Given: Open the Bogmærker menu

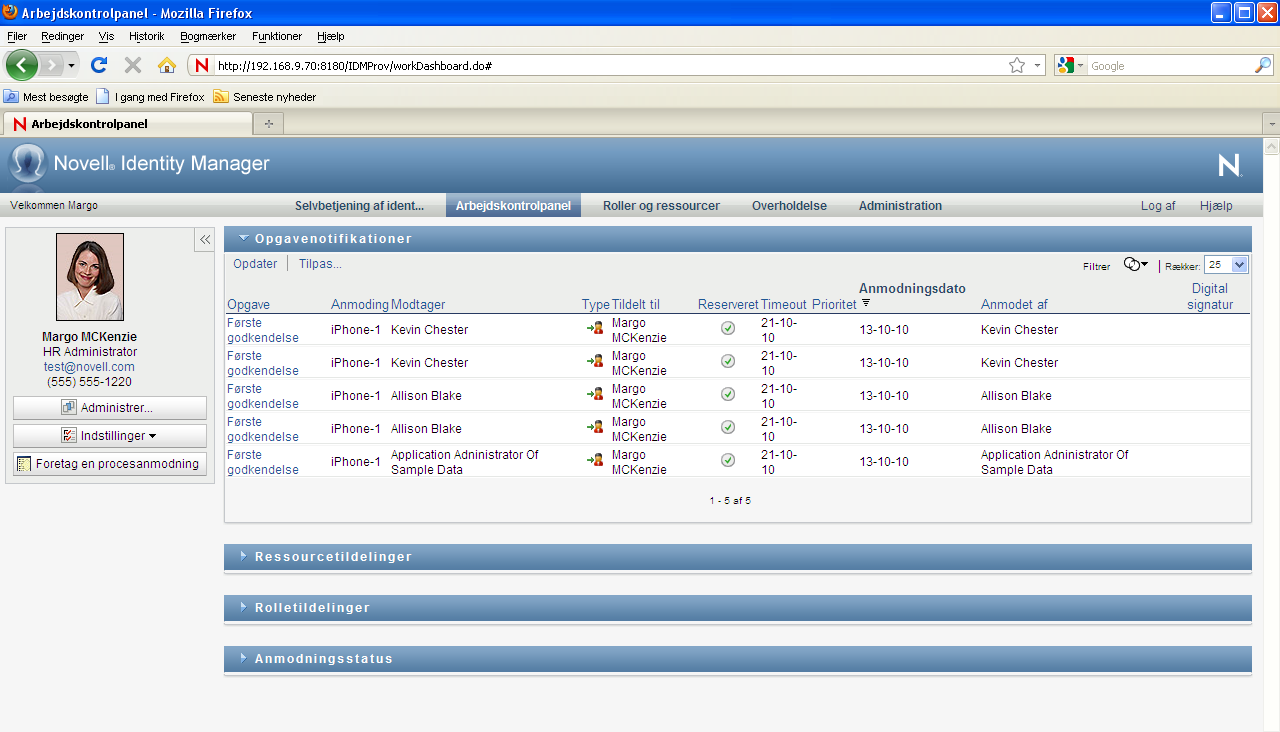Looking at the screenshot, I should pyautogui.click(x=208, y=36).
